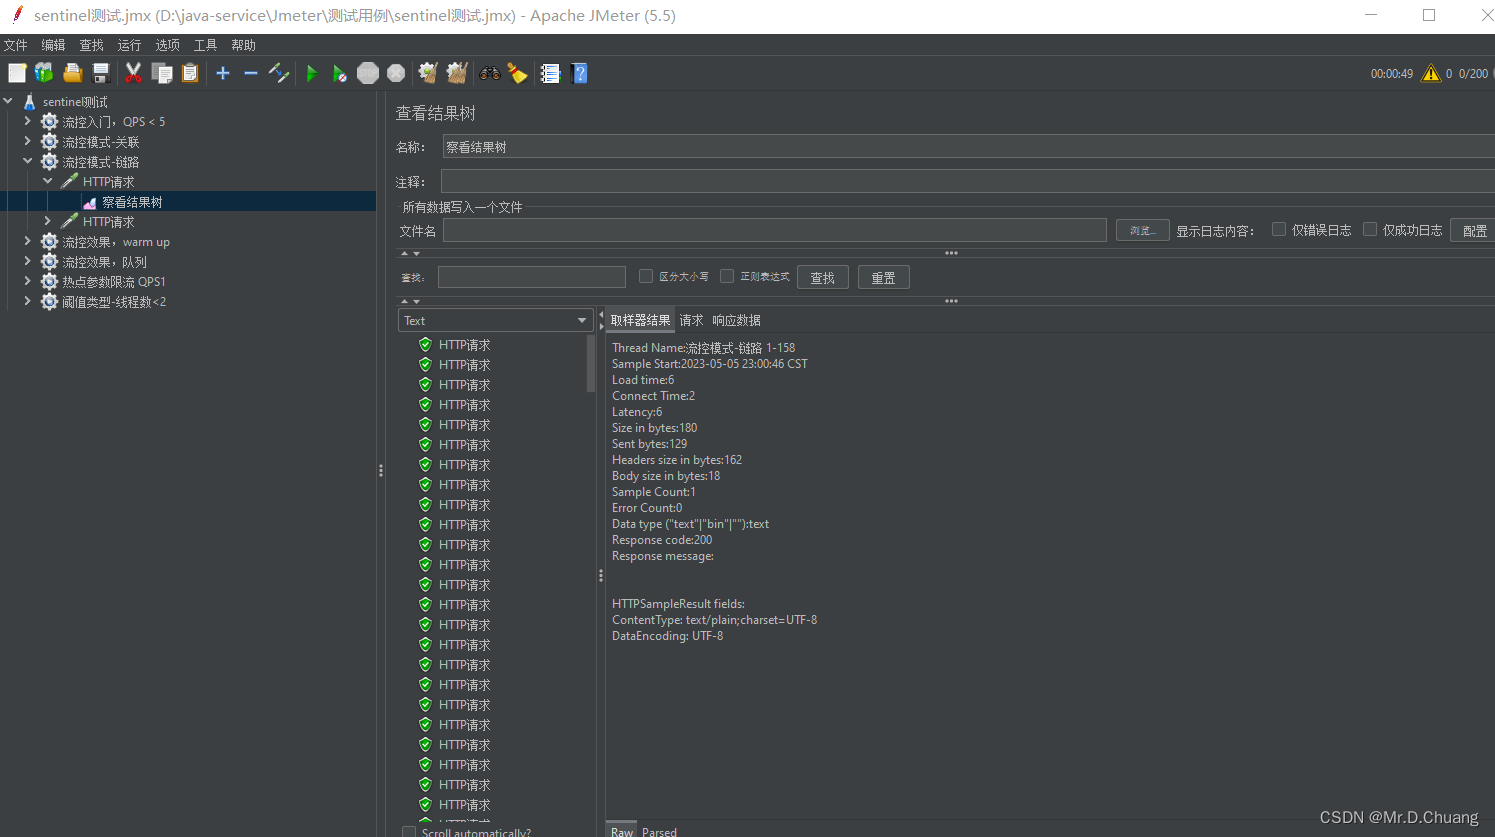Click the Copy icon in toolbar
Screen dimensions: 1495x837
pyautogui.click(x=162, y=73)
